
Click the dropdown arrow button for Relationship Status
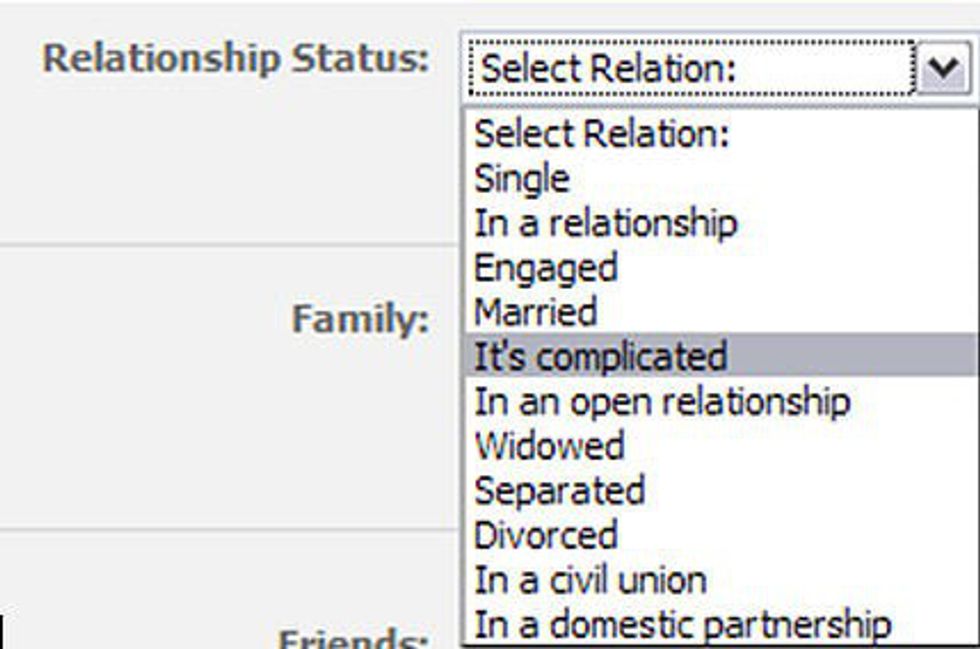pyautogui.click(x=943, y=69)
